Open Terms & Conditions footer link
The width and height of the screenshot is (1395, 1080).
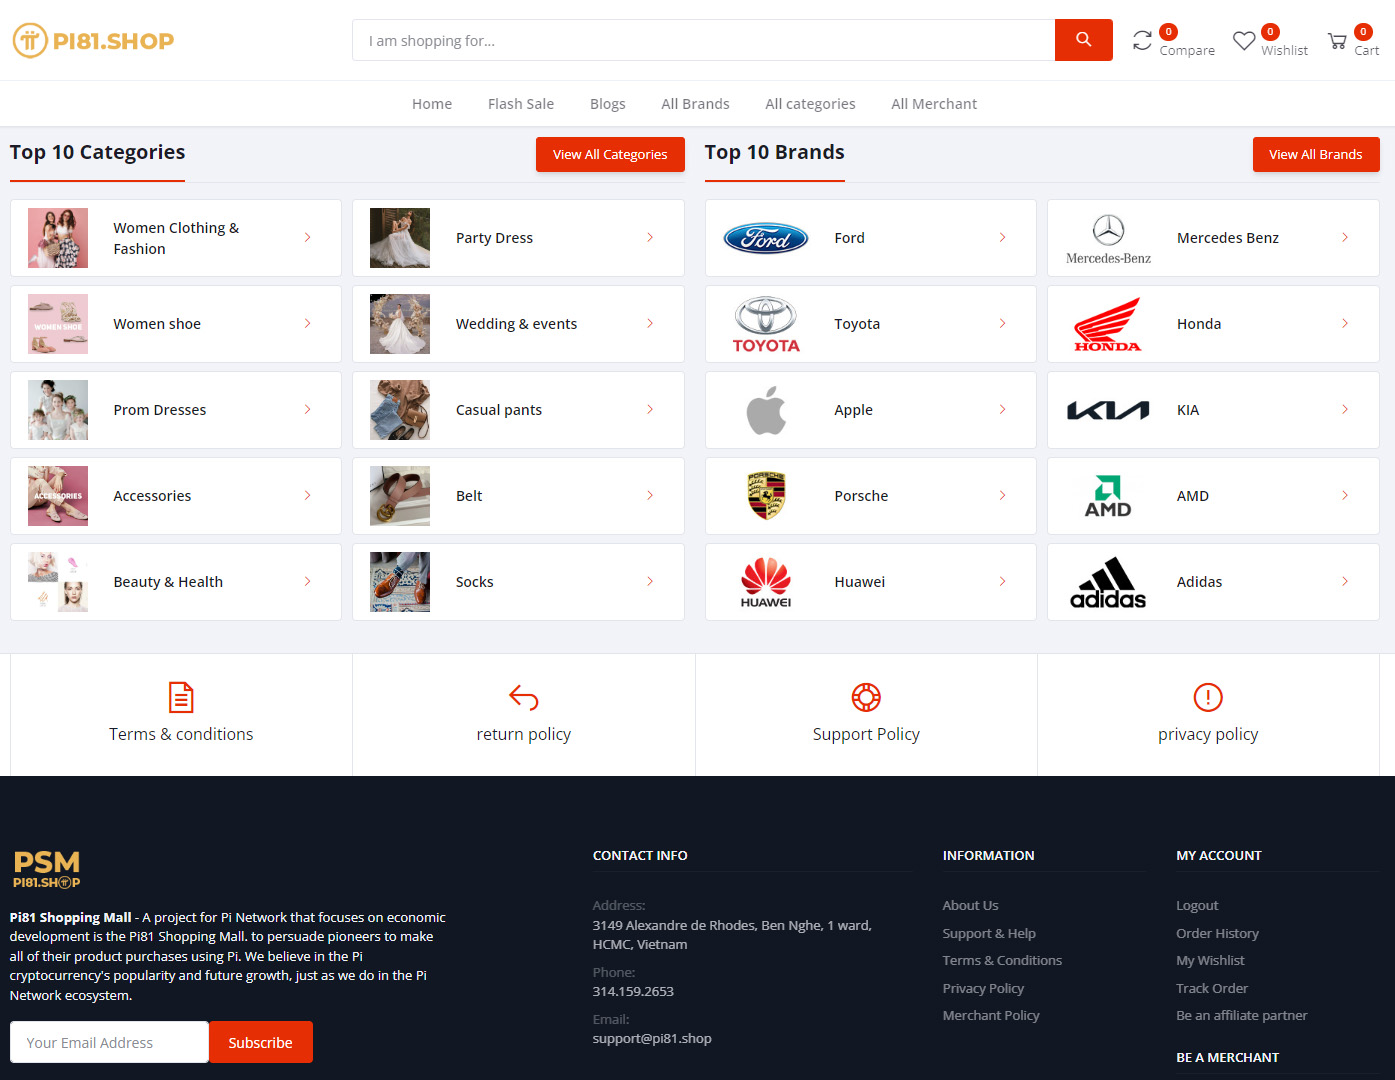pyautogui.click(x=1002, y=961)
